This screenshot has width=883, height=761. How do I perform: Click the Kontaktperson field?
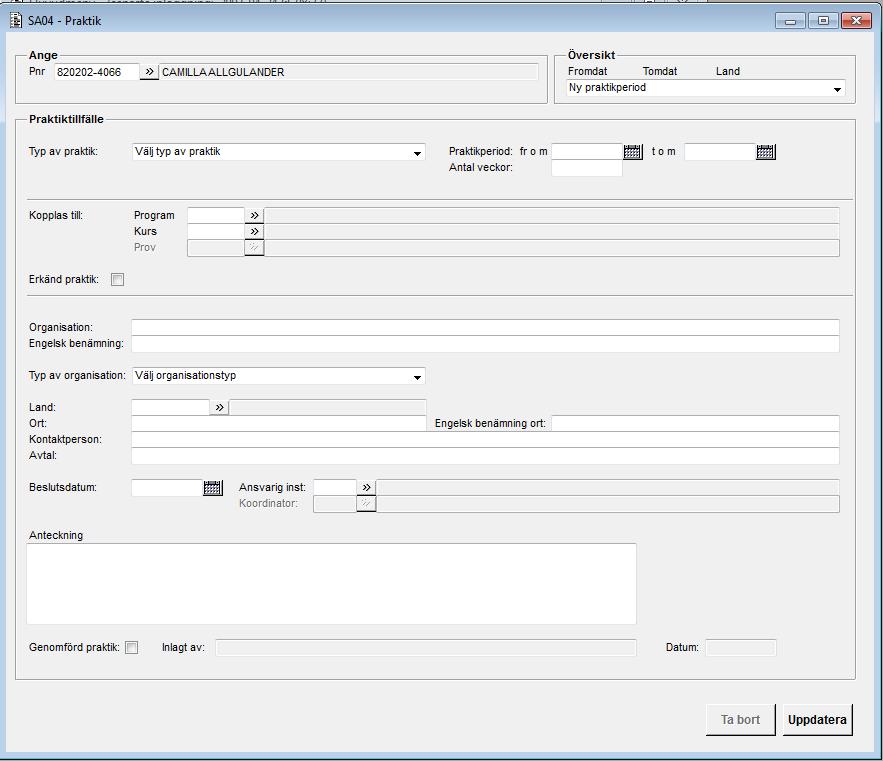point(485,439)
